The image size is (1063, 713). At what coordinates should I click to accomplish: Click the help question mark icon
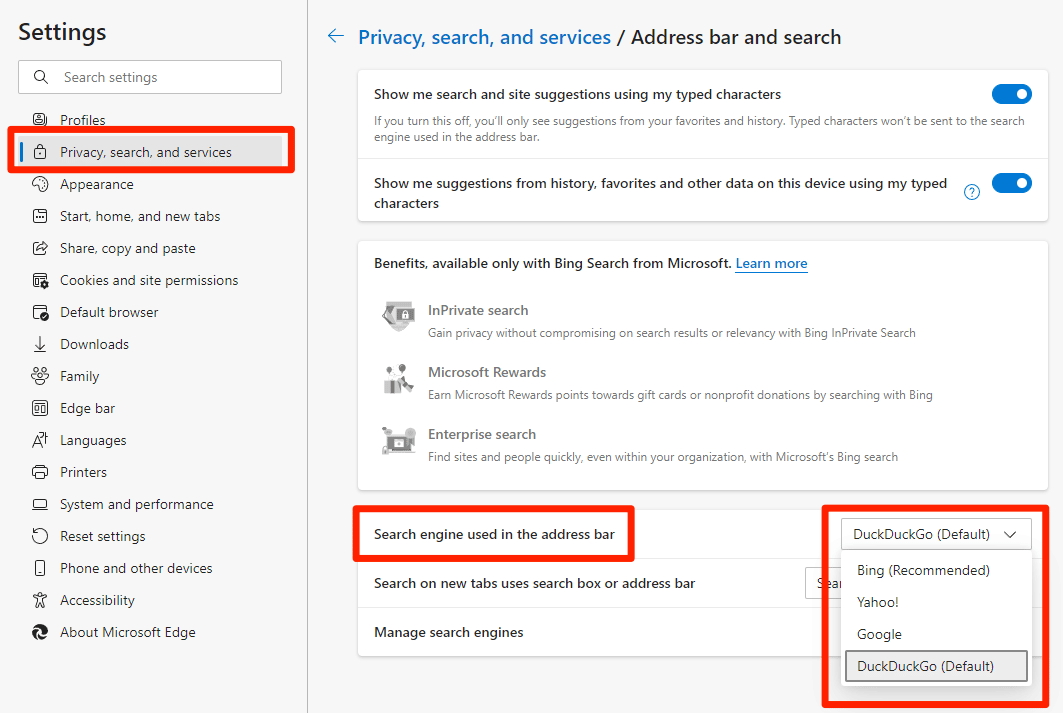[x=971, y=192]
